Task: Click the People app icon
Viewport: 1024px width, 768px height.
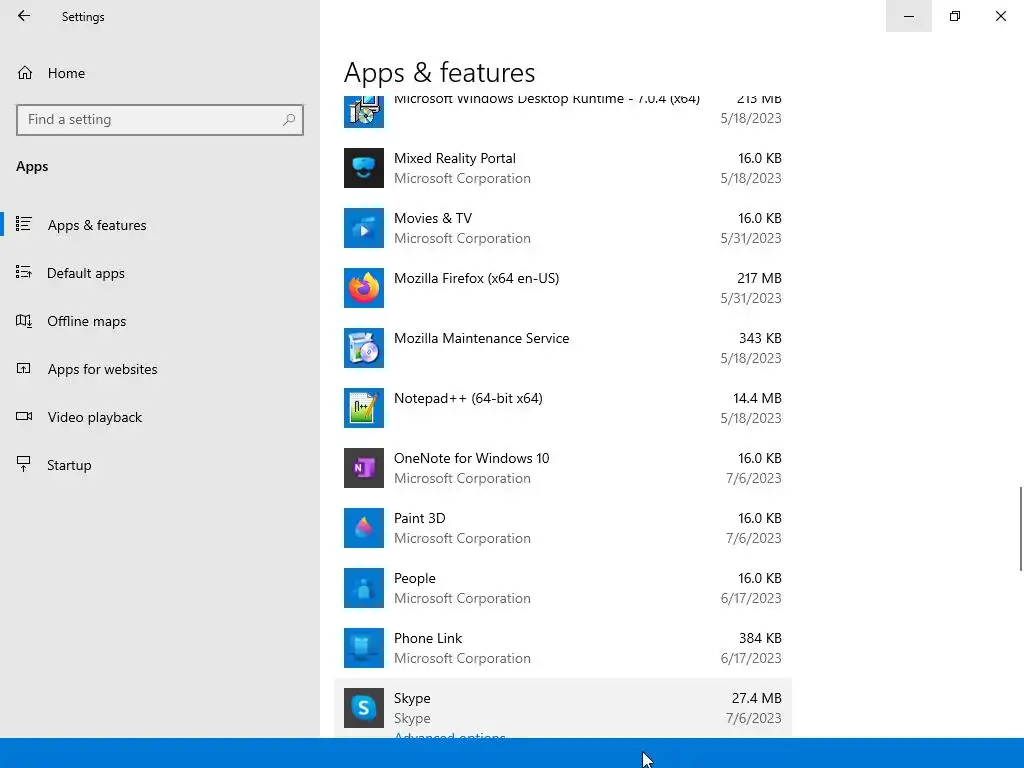Action: tap(364, 588)
